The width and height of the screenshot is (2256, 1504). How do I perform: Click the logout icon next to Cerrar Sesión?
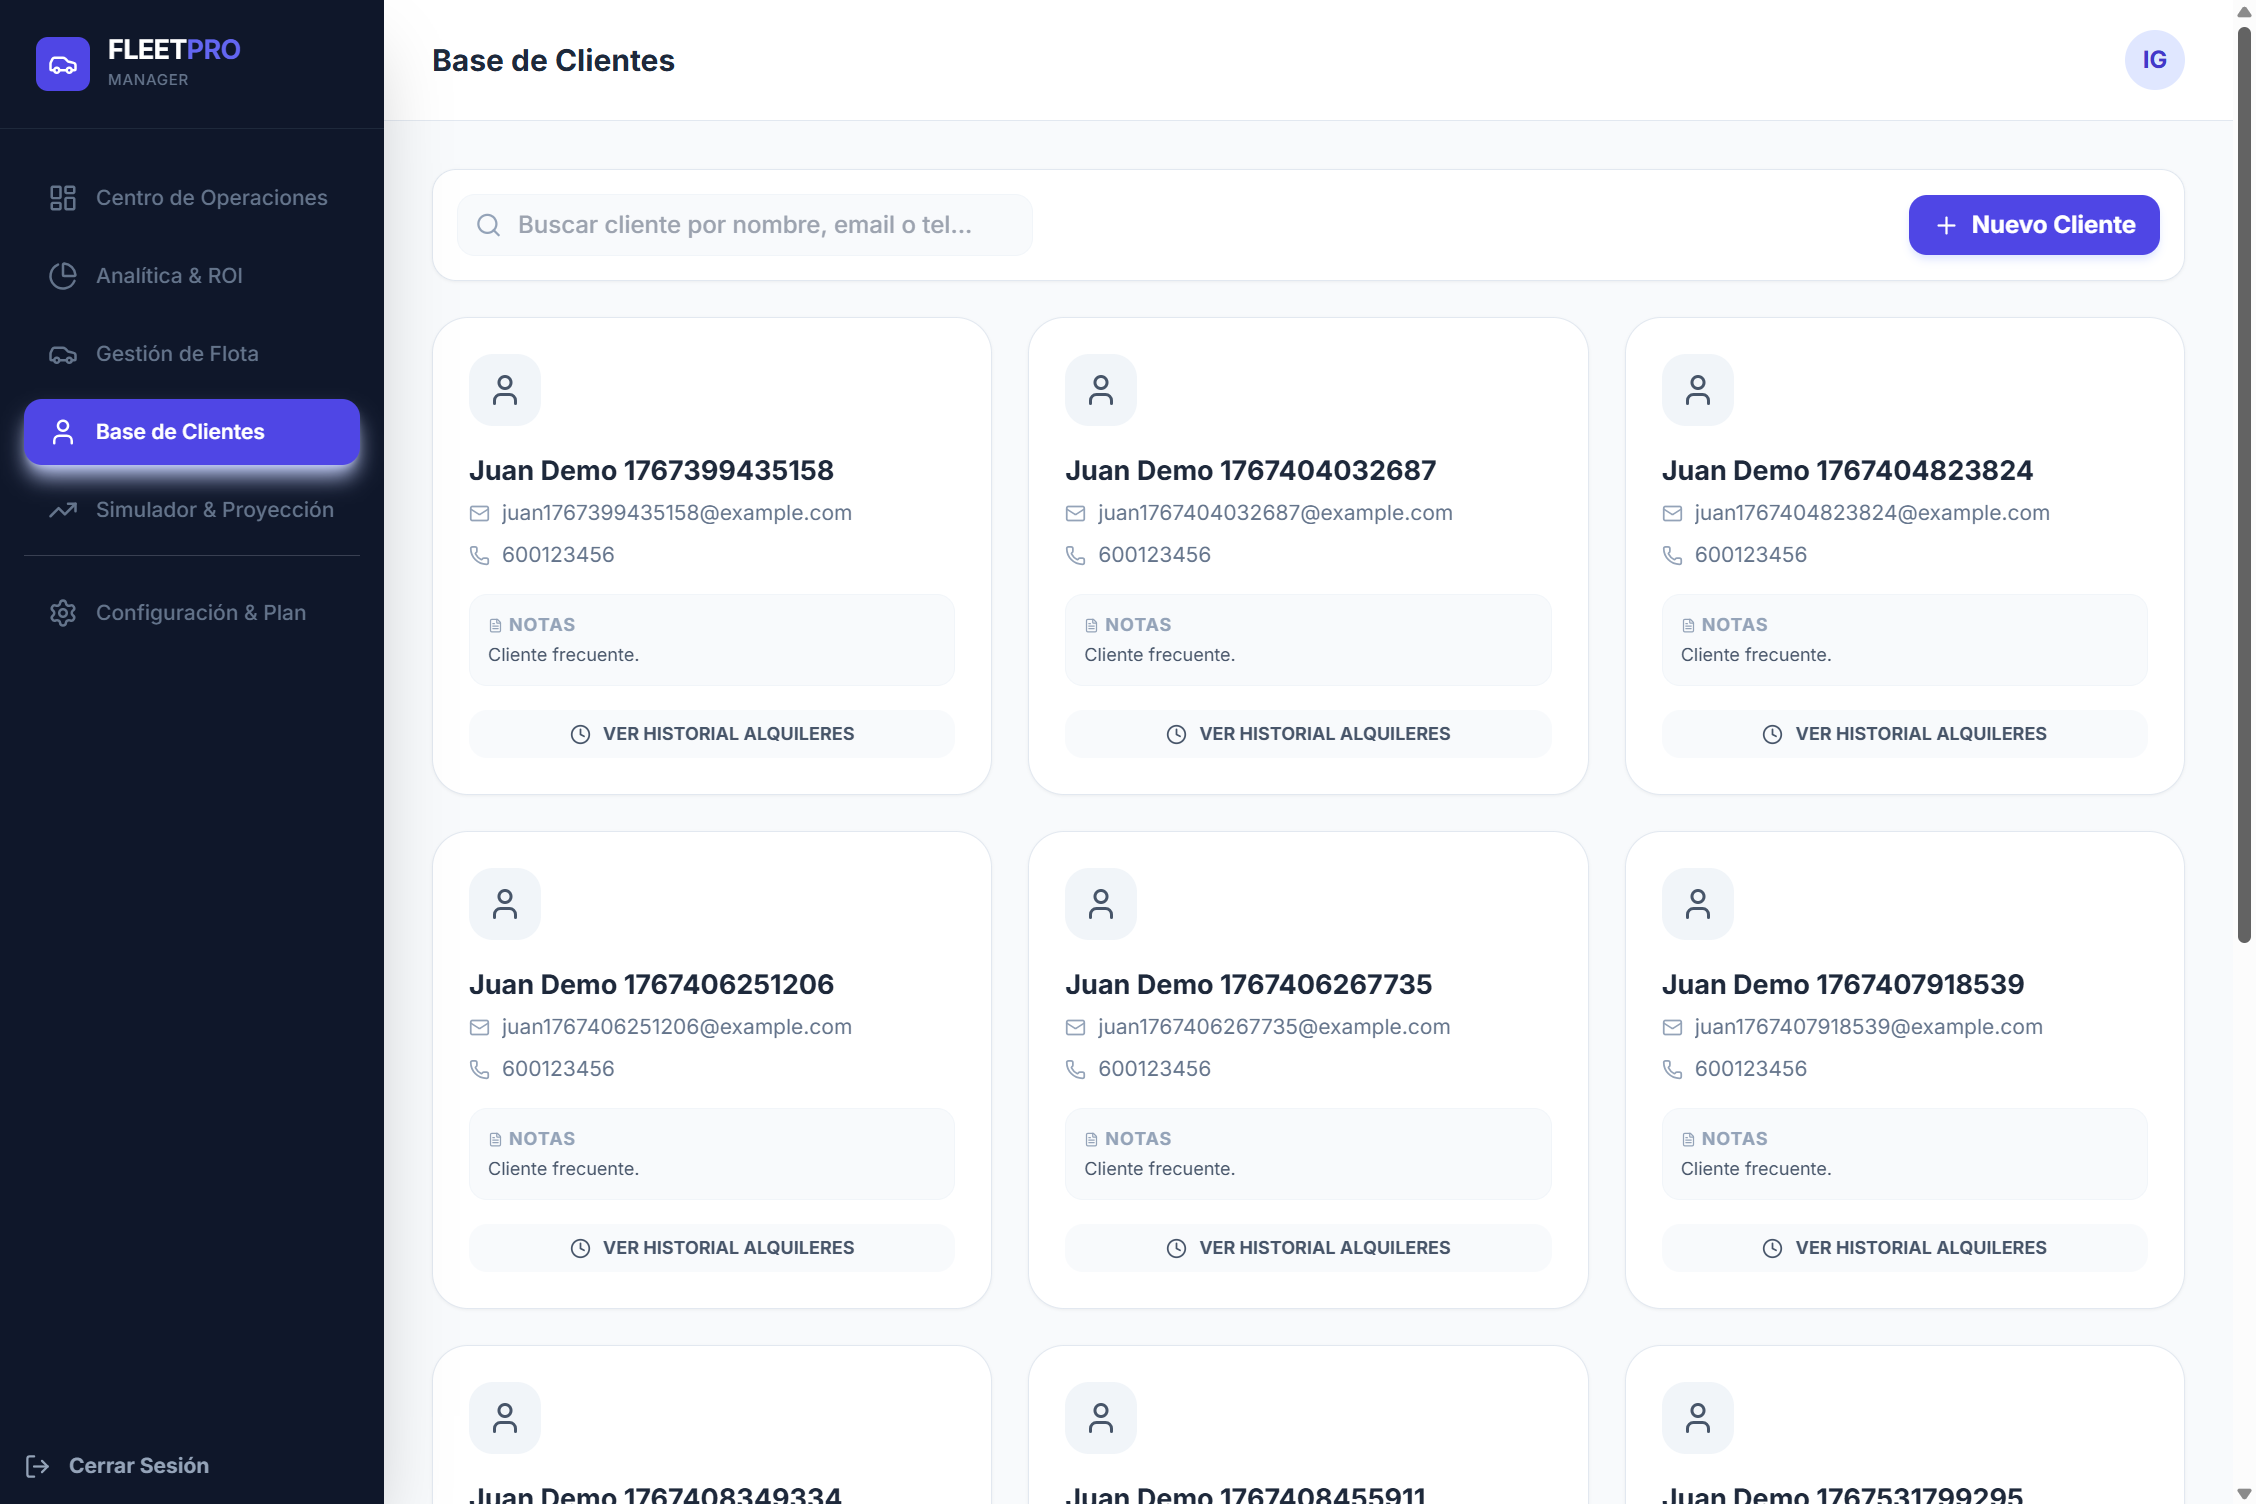[39, 1466]
